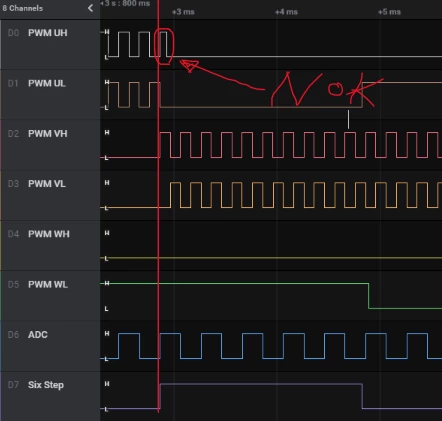Click the PWM WL falling edge
Image resolution: width=442 pixels, height=421 pixels.
click(369, 296)
